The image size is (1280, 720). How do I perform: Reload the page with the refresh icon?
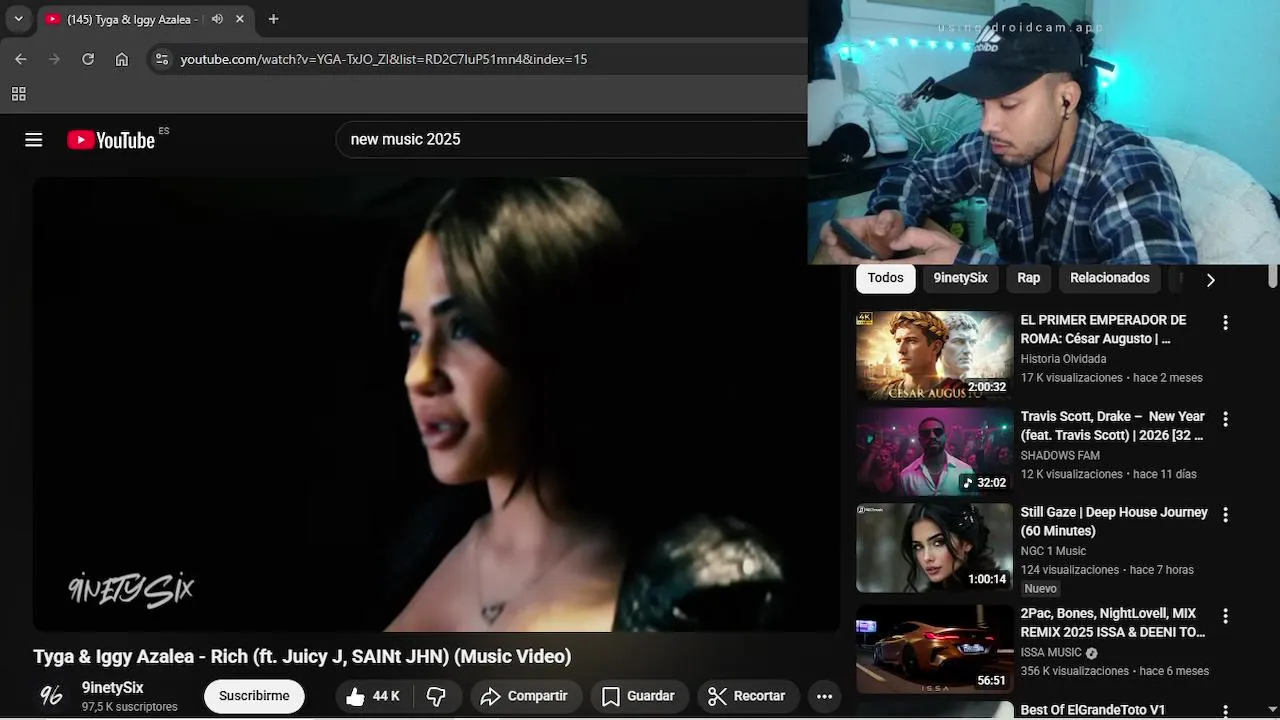pyautogui.click(x=88, y=59)
